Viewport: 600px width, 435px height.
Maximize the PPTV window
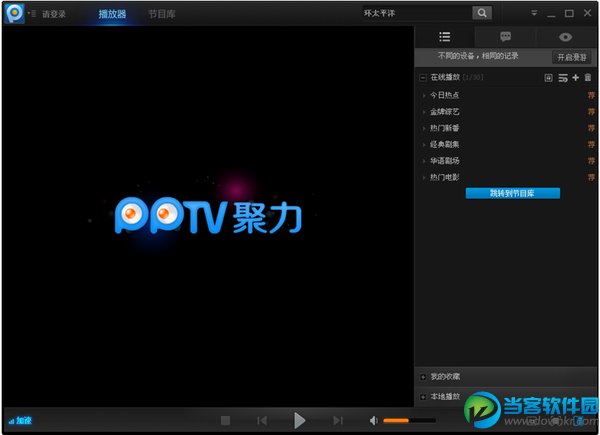click(x=569, y=13)
